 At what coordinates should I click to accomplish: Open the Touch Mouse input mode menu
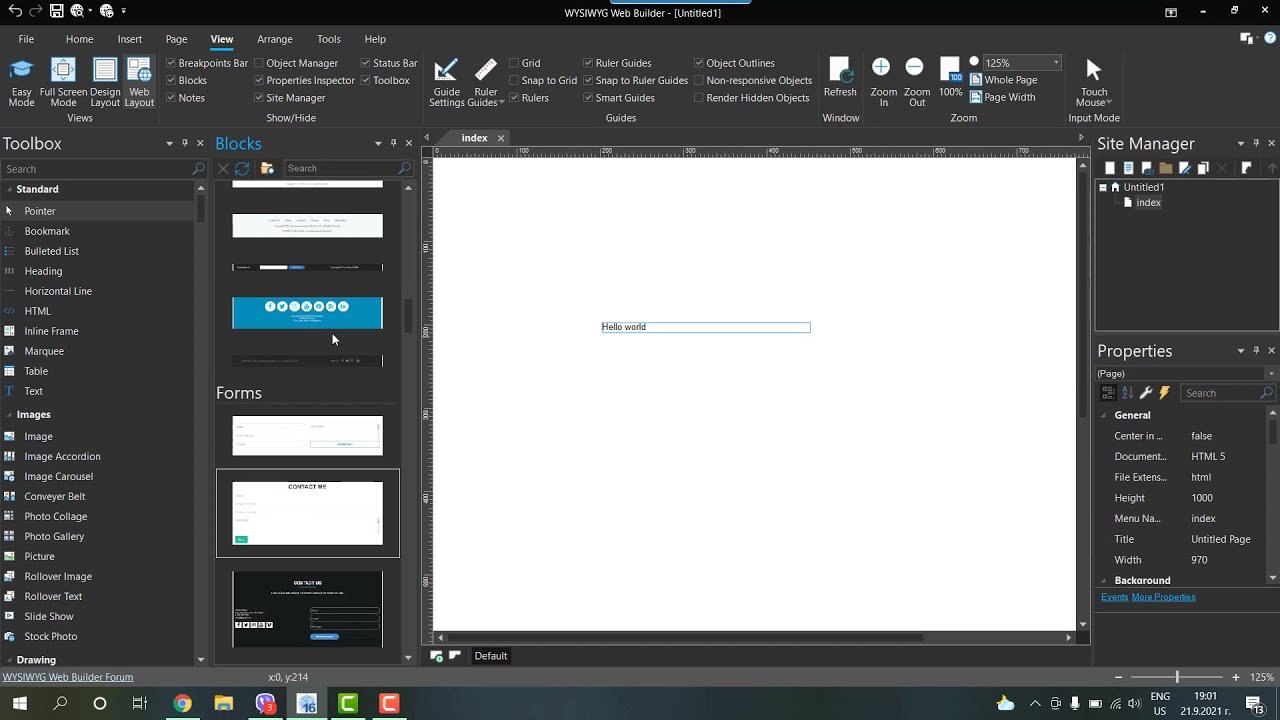(x=1094, y=82)
